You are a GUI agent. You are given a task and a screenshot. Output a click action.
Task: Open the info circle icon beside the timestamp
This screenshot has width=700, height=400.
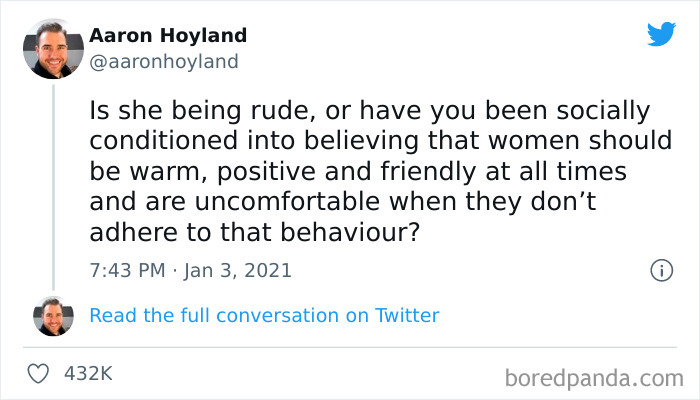pyautogui.click(x=660, y=270)
